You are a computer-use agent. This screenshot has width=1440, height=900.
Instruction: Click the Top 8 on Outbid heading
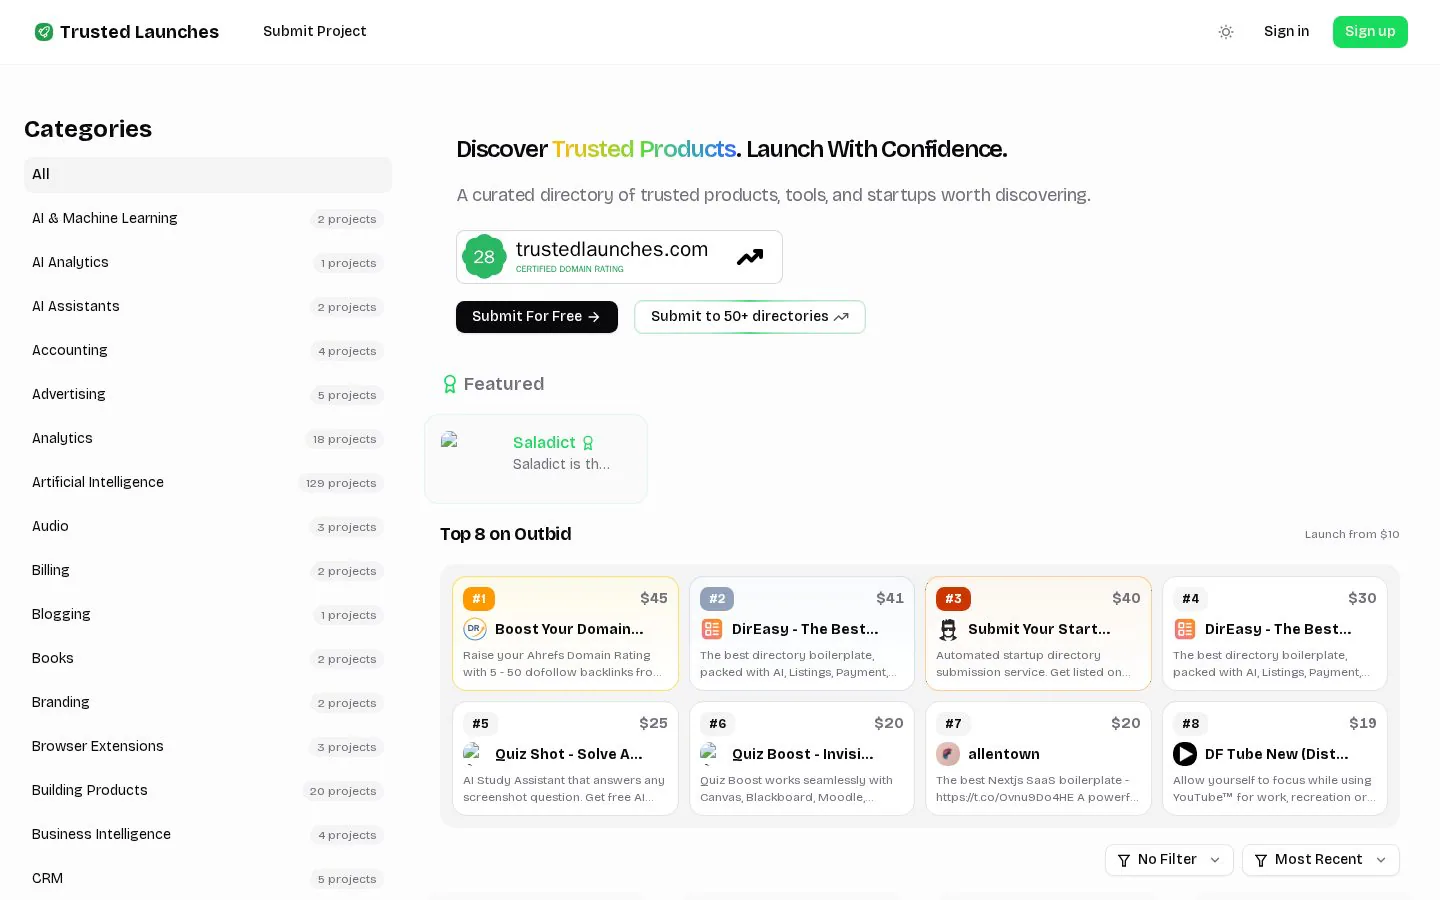tap(506, 534)
